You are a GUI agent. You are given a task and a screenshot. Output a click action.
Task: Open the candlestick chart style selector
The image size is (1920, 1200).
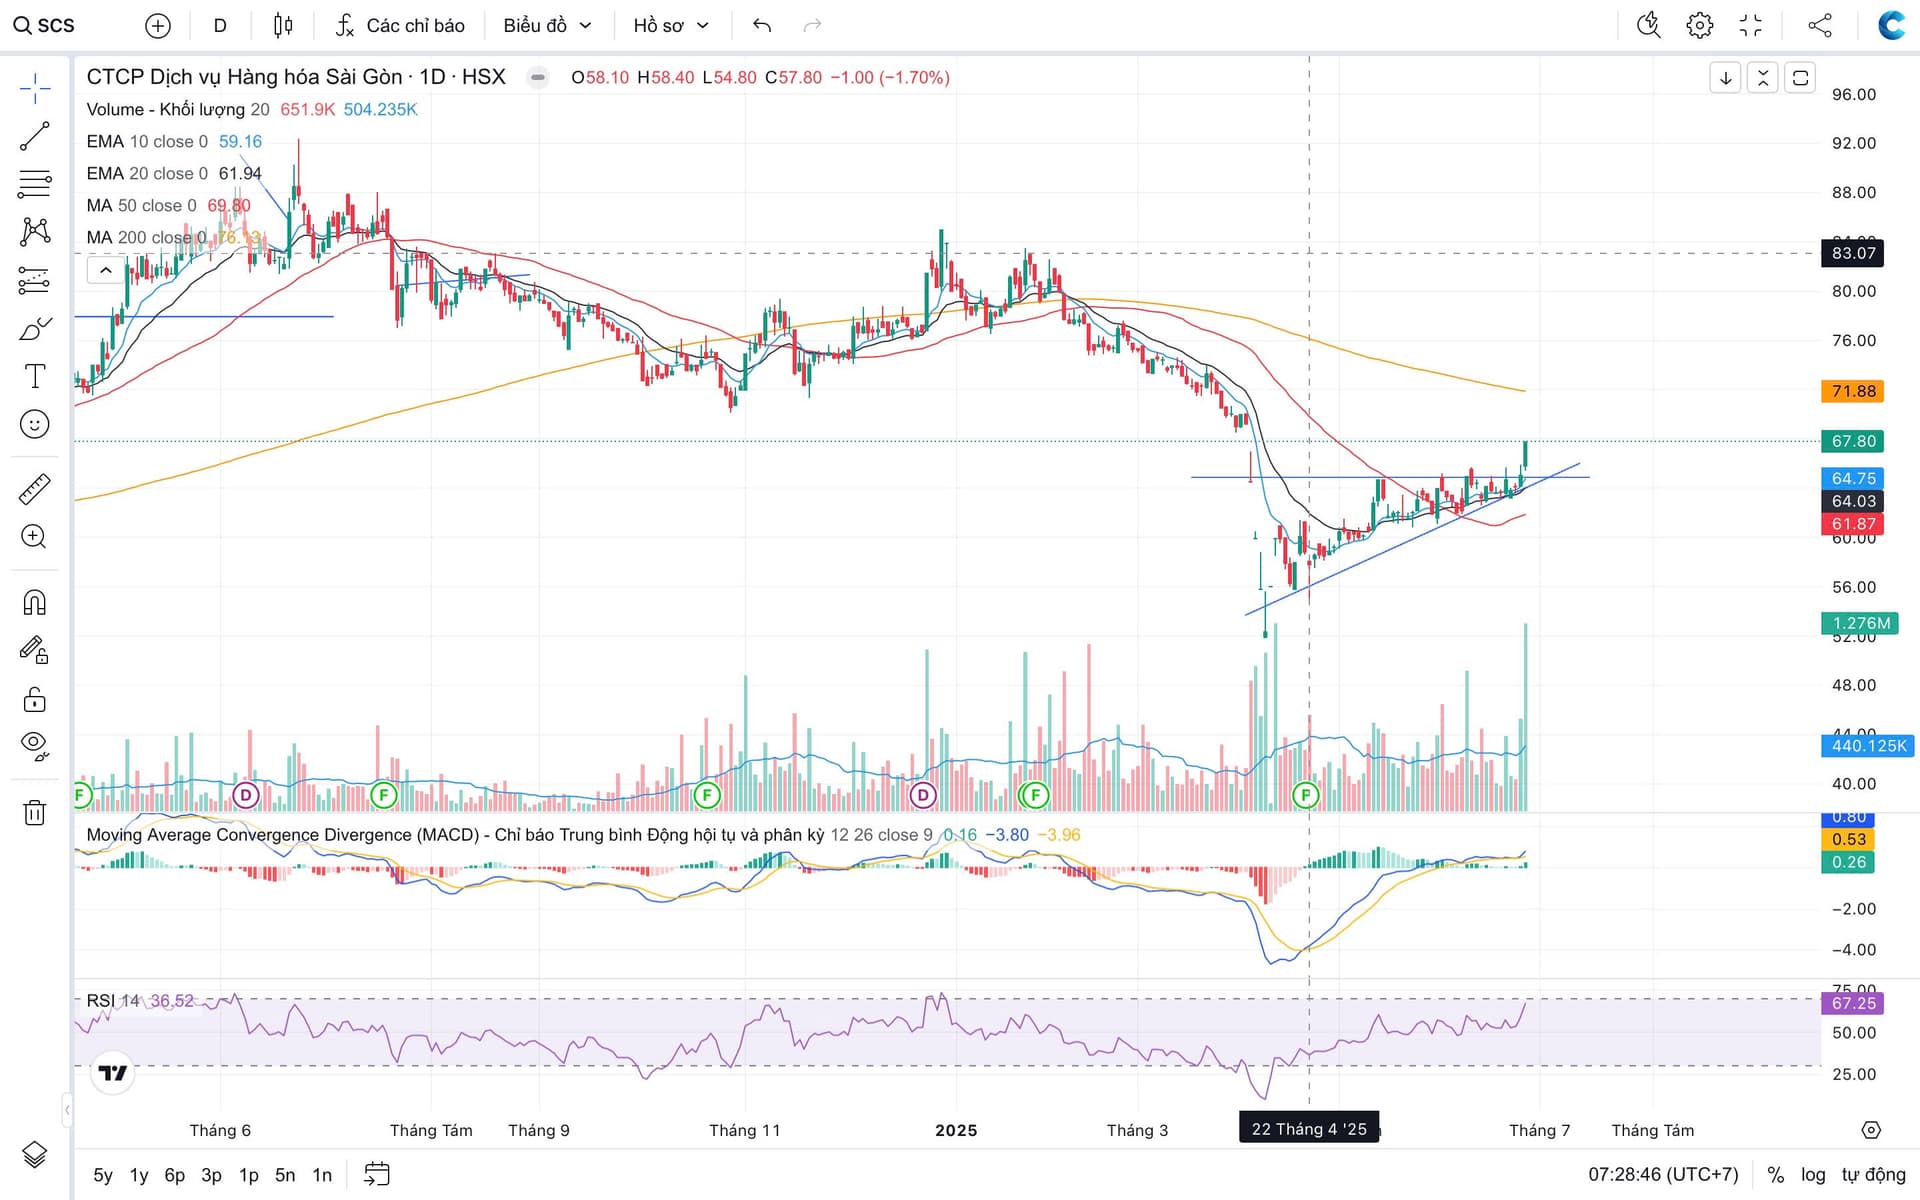point(283,26)
